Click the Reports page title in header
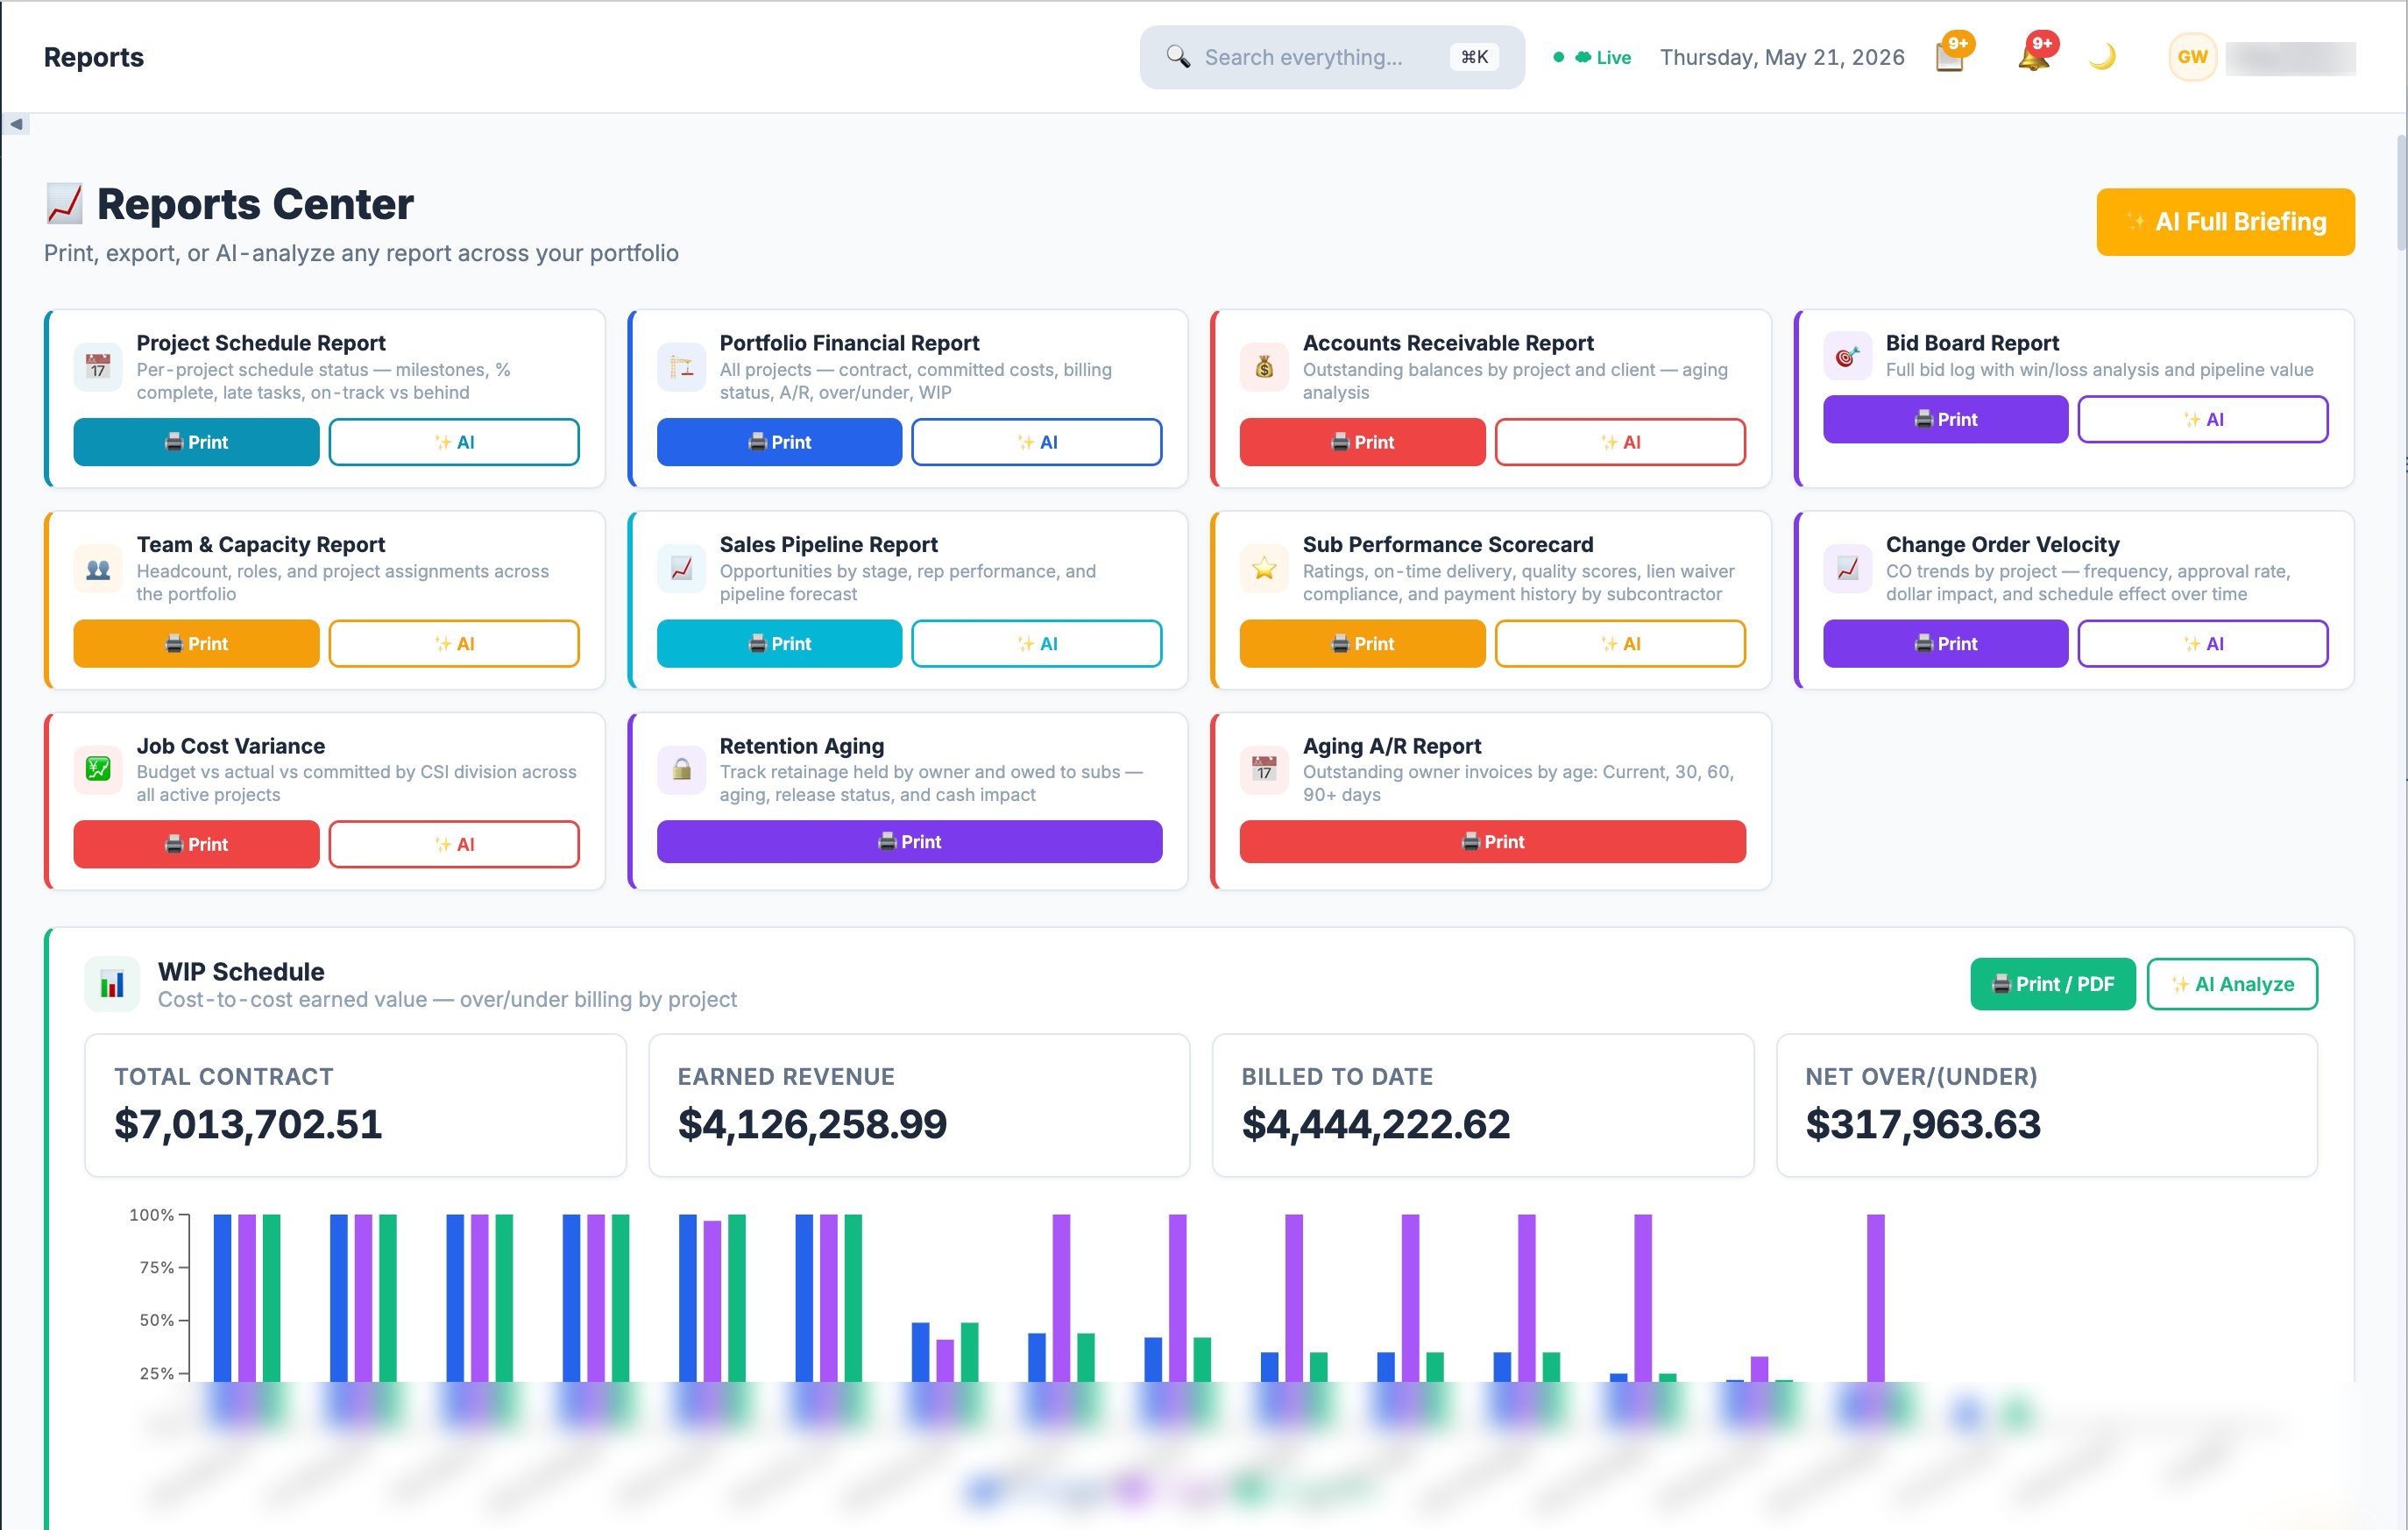 click(x=94, y=57)
